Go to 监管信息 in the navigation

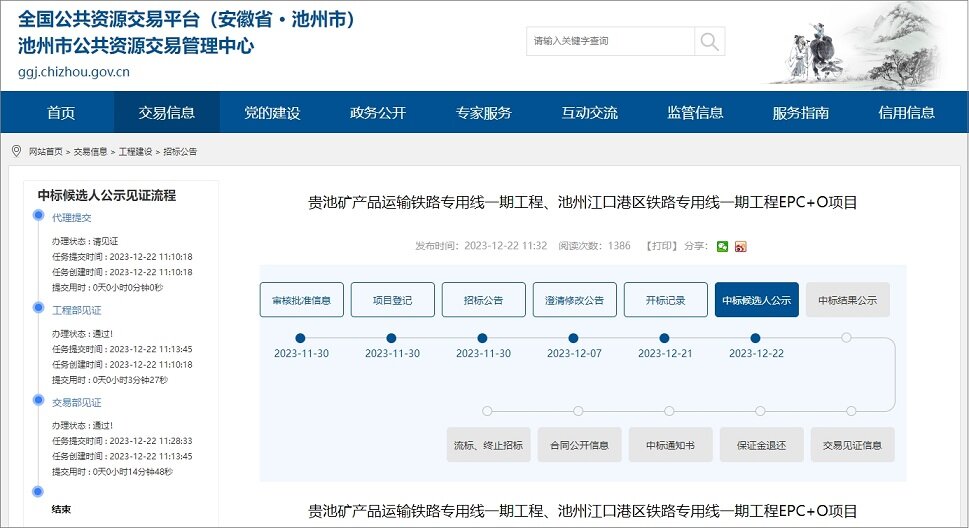pyautogui.click(x=695, y=113)
